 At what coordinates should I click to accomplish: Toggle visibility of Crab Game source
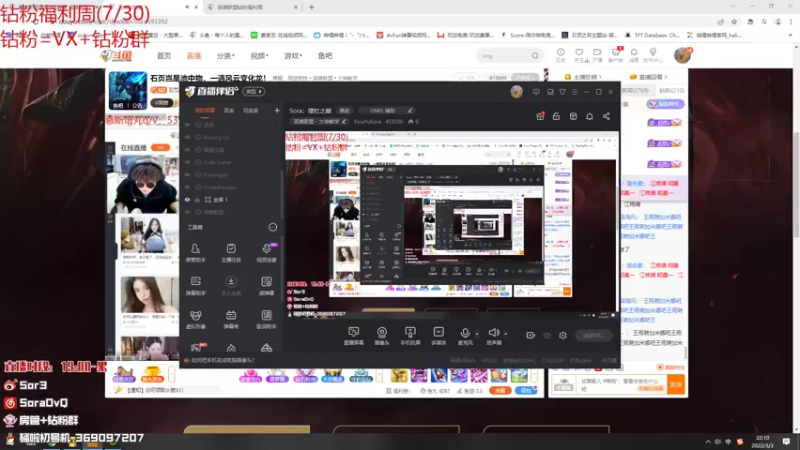coord(187,162)
